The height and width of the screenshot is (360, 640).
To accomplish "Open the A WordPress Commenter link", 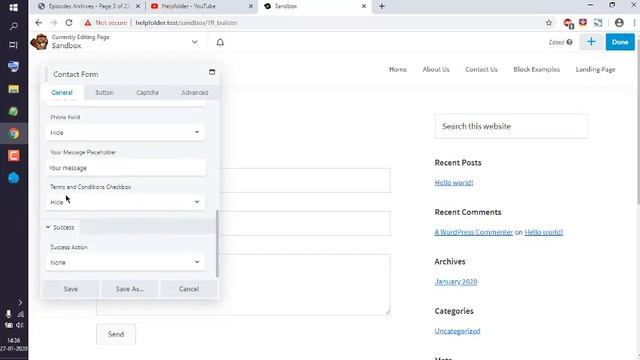I will point(473,232).
